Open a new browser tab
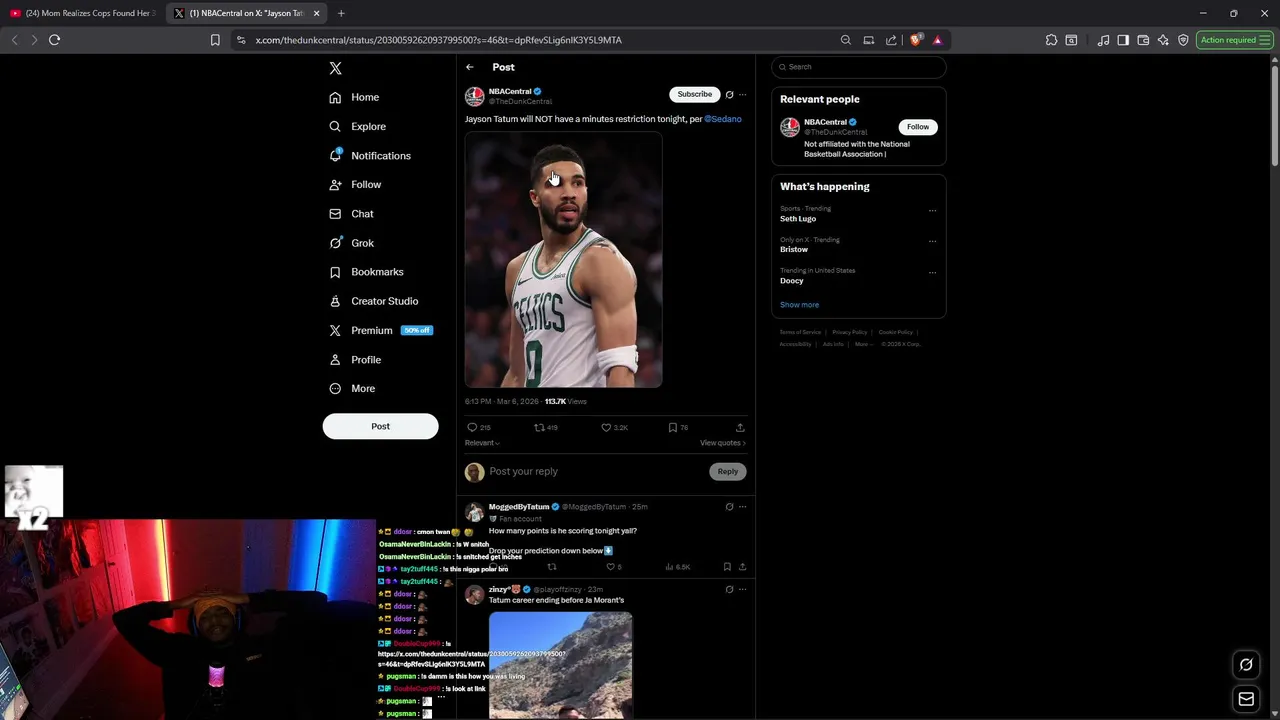 click(x=341, y=13)
